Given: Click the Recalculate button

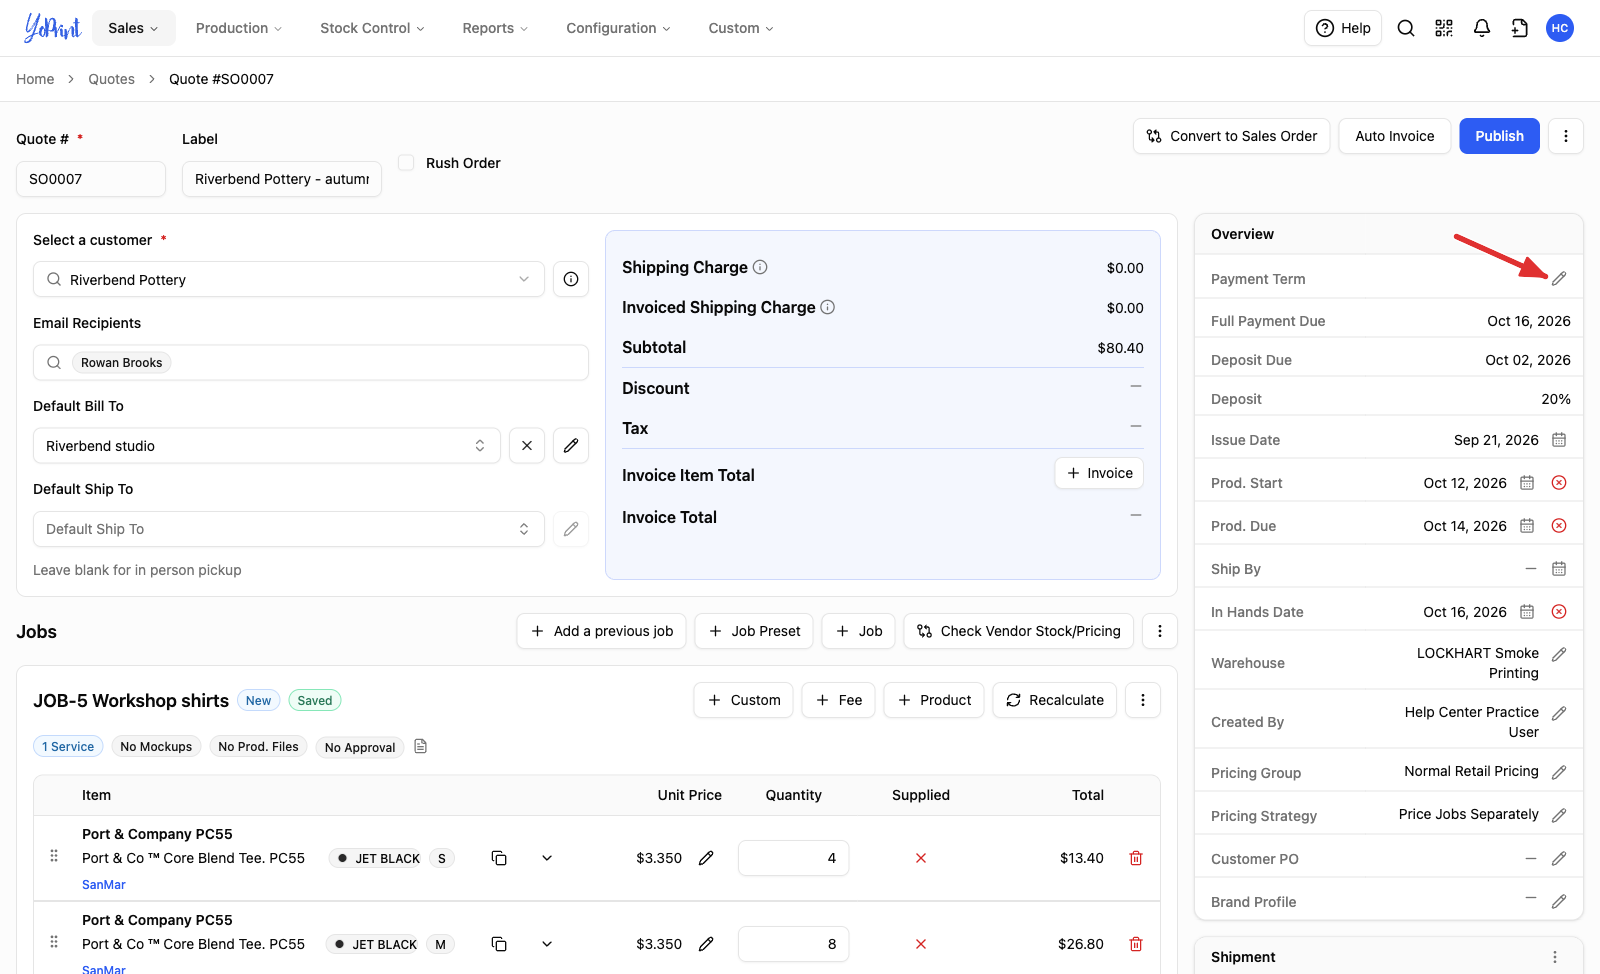Looking at the screenshot, I should (x=1055, y=700).
